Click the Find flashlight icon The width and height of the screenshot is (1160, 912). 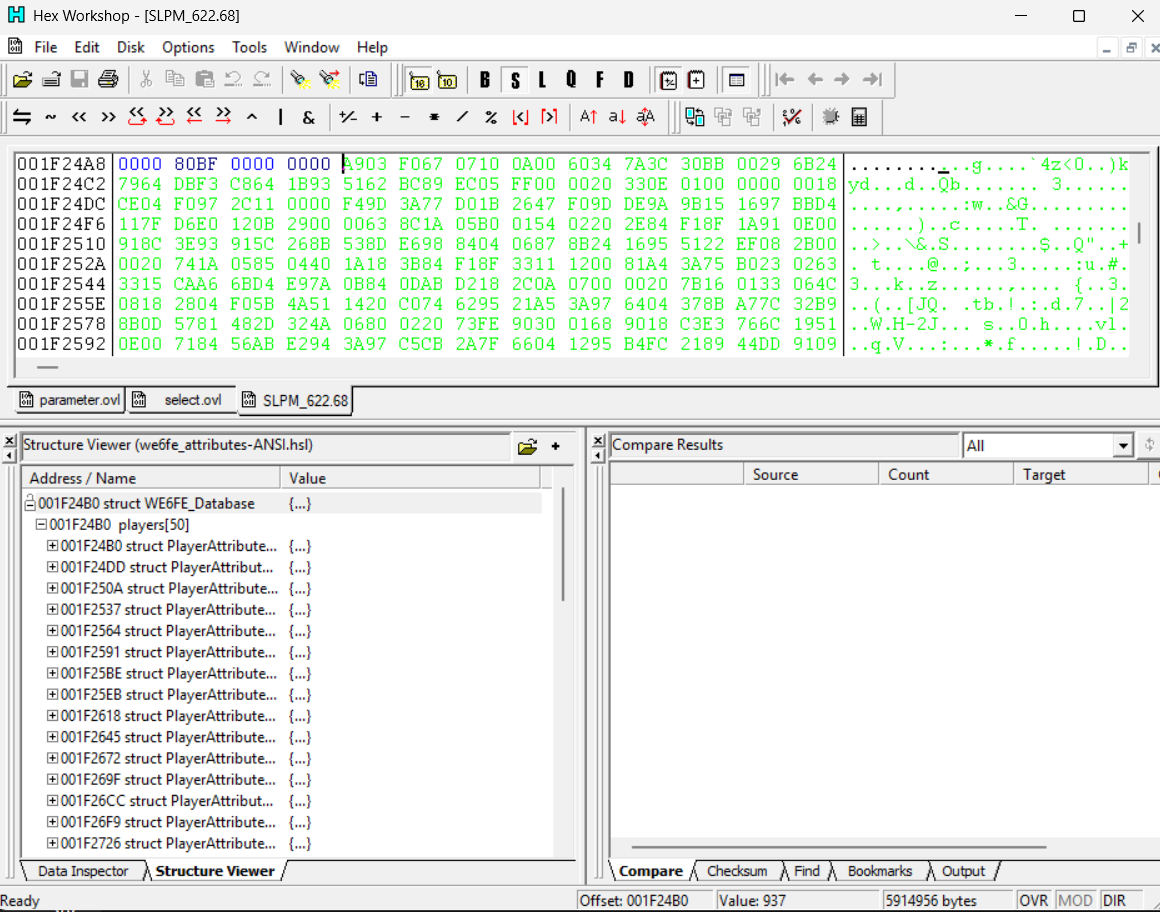pos(300,79)
